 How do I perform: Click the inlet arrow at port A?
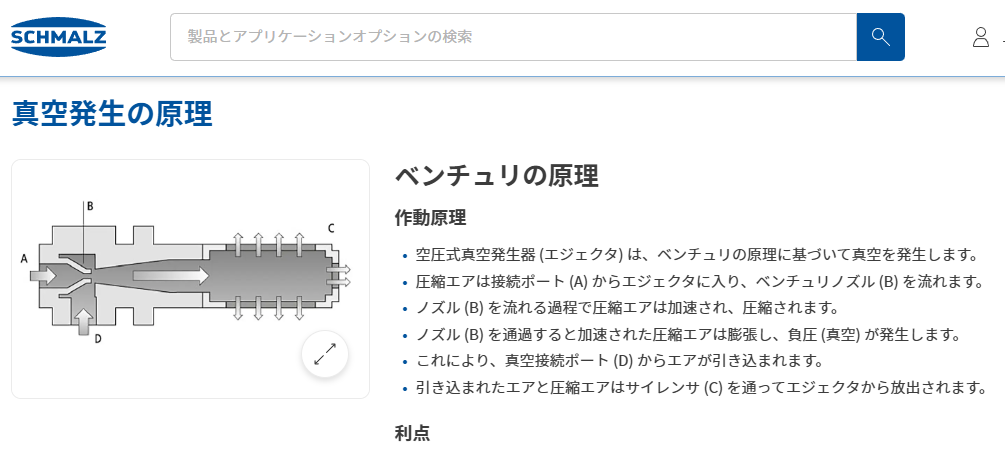44,275
